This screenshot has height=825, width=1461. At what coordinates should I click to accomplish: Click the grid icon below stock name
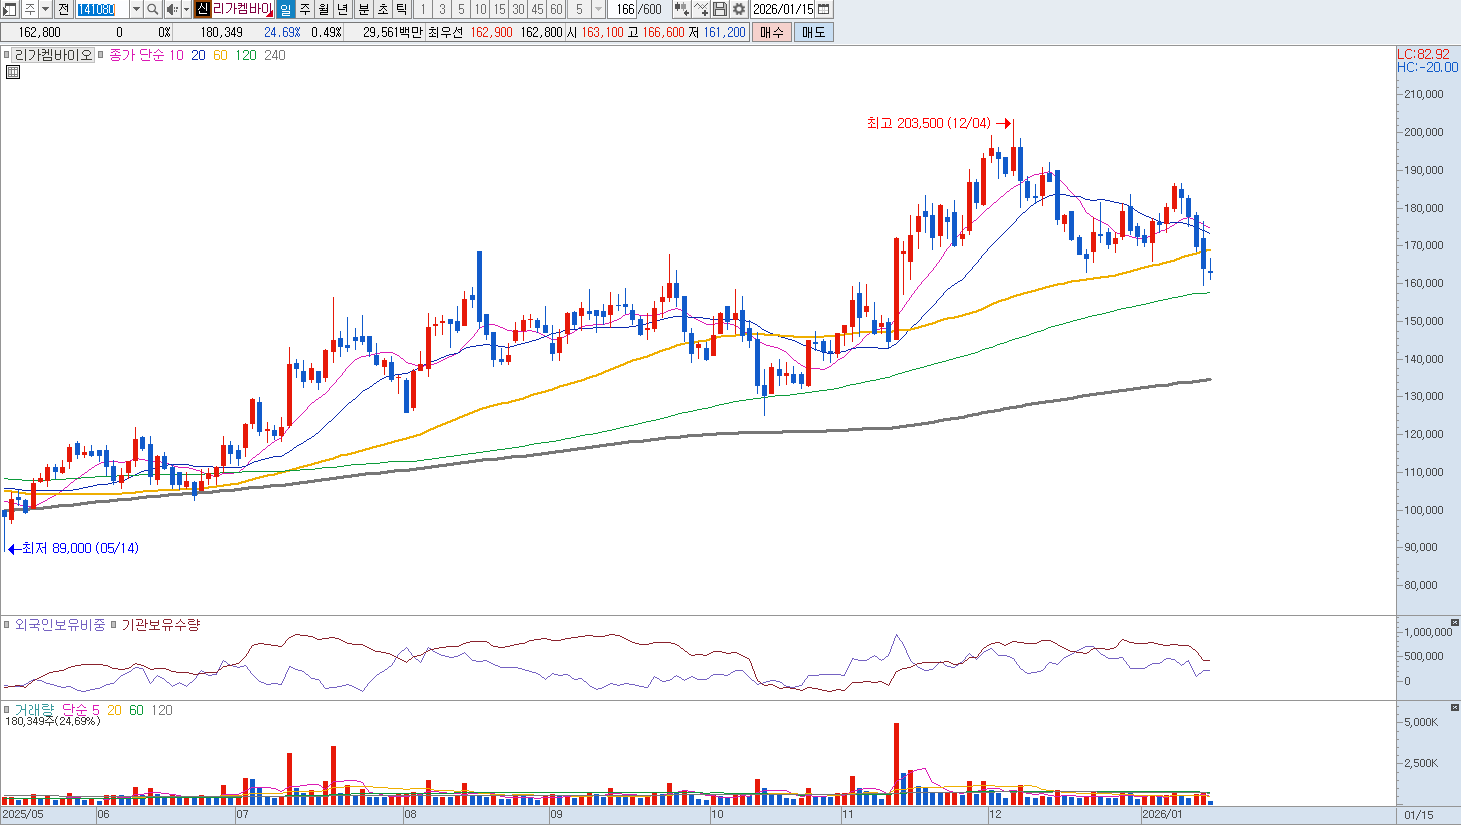click(x=13, y=72)
